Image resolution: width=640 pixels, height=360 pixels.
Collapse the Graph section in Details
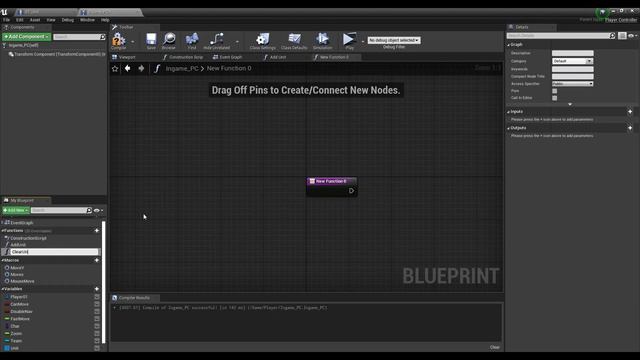[x=509, y=45]
